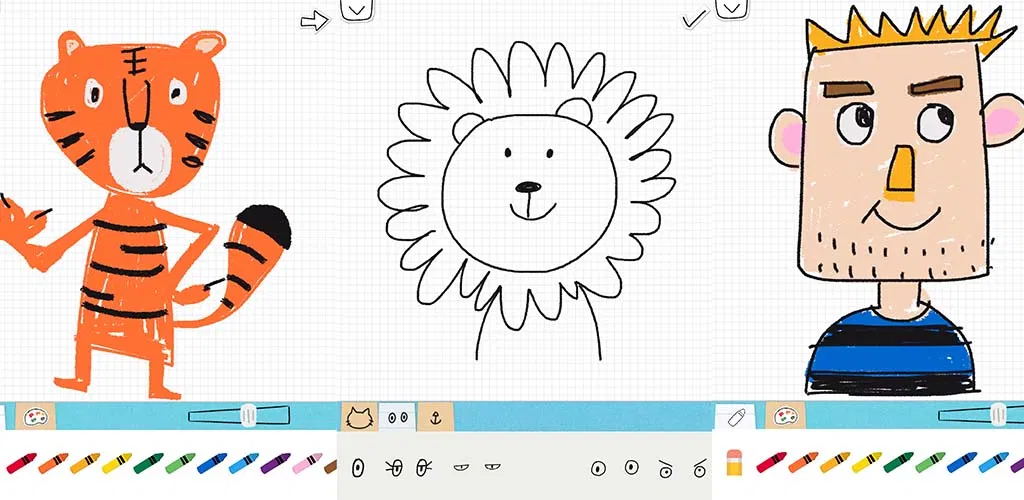Select the cat face sticker tab
This screenshot has width=1024, height=500.
click(359, 417)
